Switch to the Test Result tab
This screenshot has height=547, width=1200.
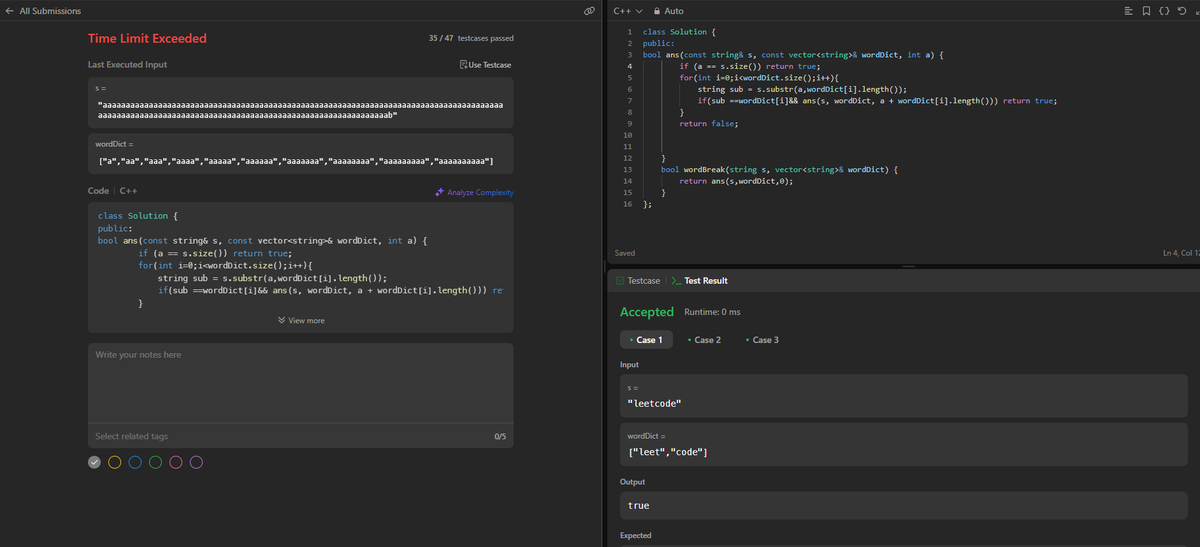pyautogui.click(x=699, y=281)
